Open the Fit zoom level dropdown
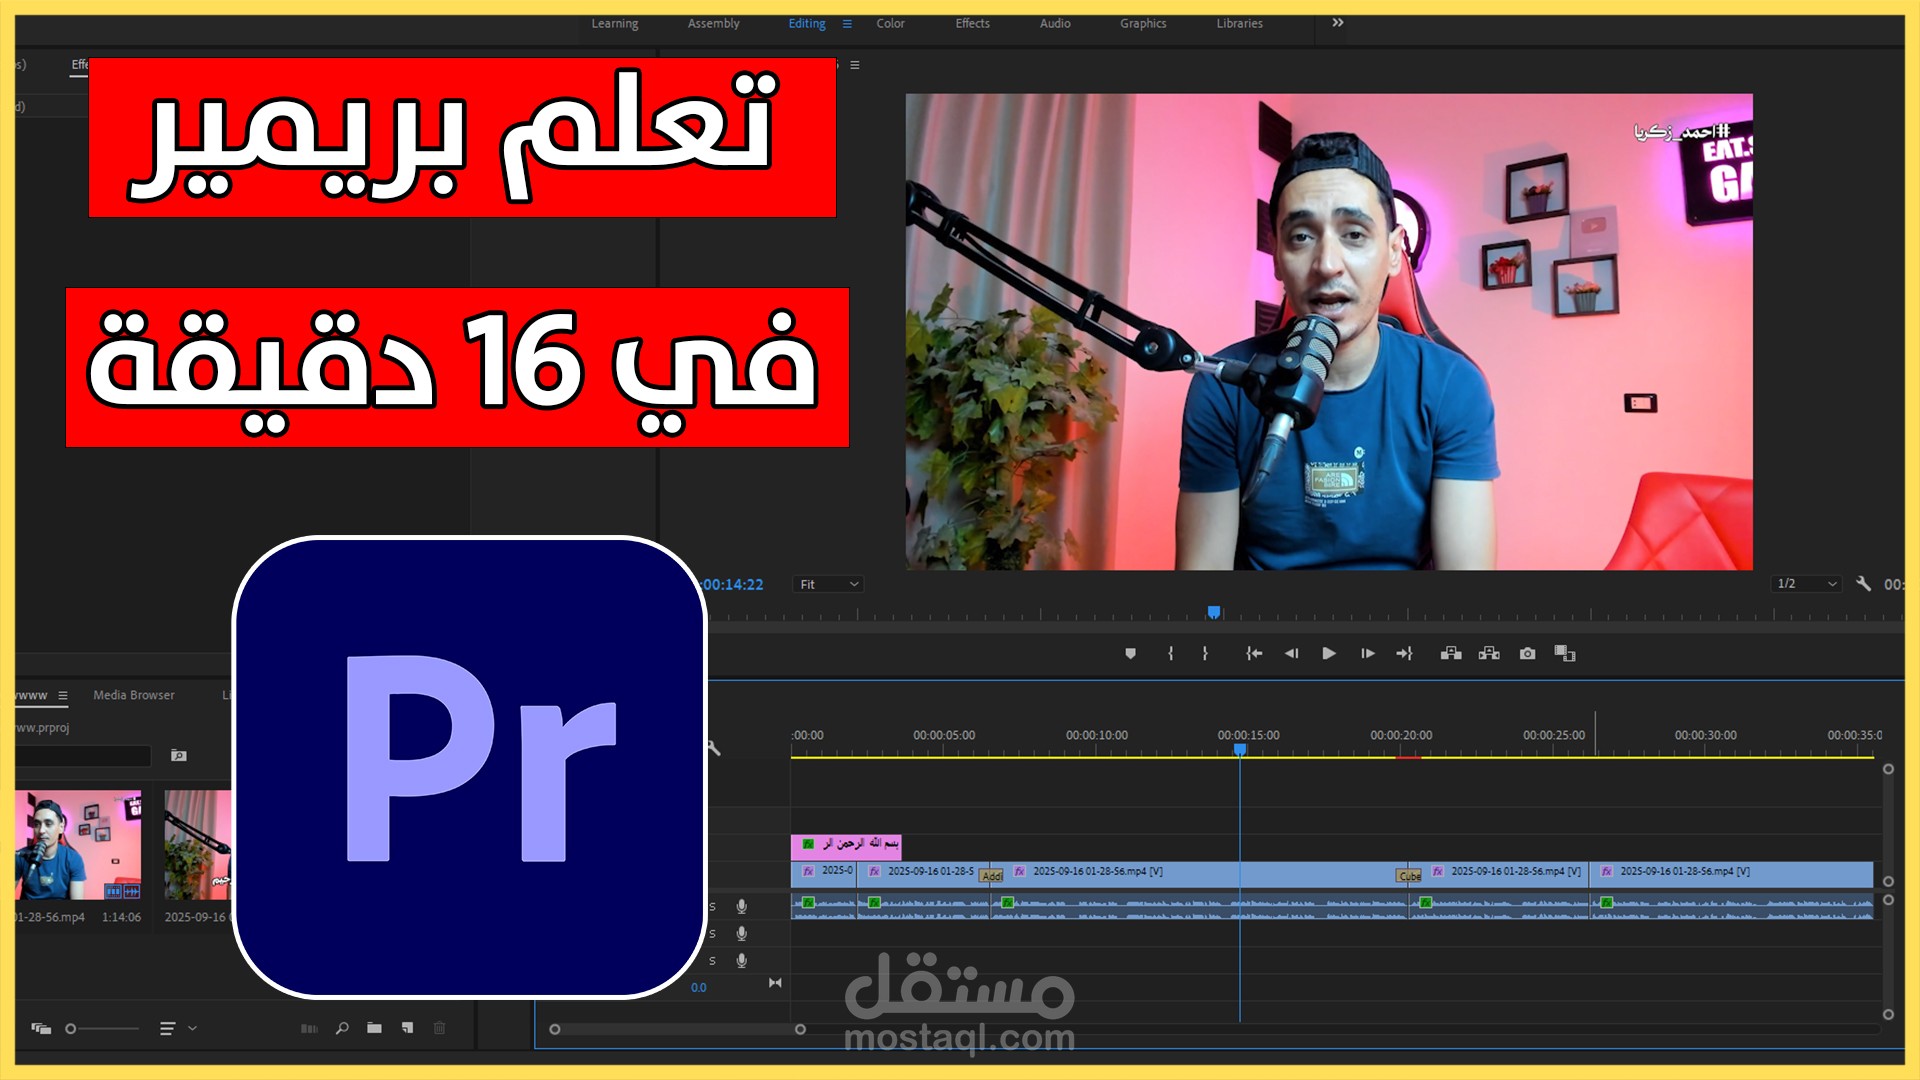The height and width of the screenshot is (1080, 1920). [x=828, y=584]
